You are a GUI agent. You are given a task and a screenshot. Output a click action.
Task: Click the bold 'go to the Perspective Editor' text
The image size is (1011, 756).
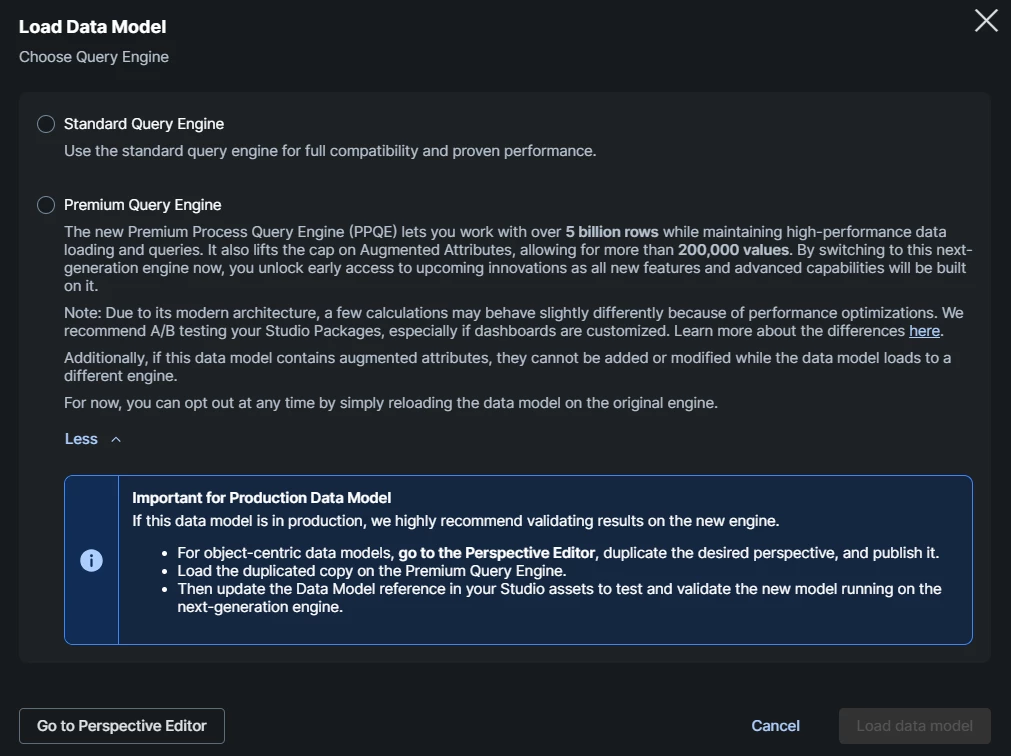click(497, 553)
